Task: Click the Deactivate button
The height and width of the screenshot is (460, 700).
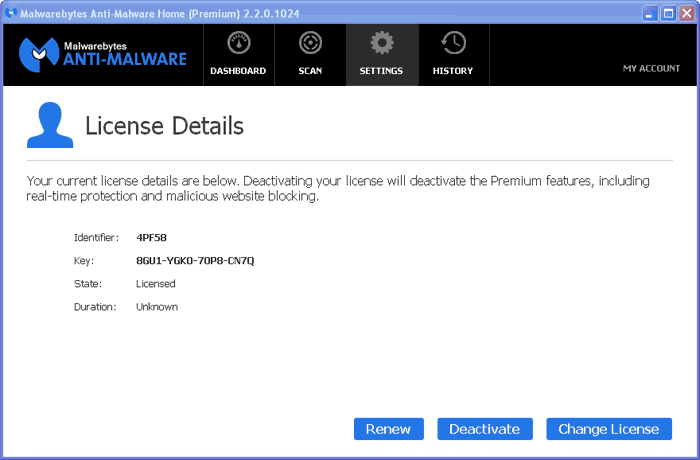Action: tap(485, 429)
